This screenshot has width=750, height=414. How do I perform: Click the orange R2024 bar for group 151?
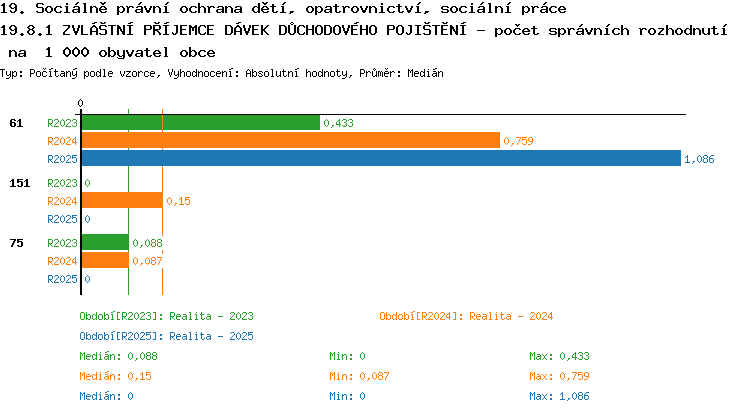point(122,200)
